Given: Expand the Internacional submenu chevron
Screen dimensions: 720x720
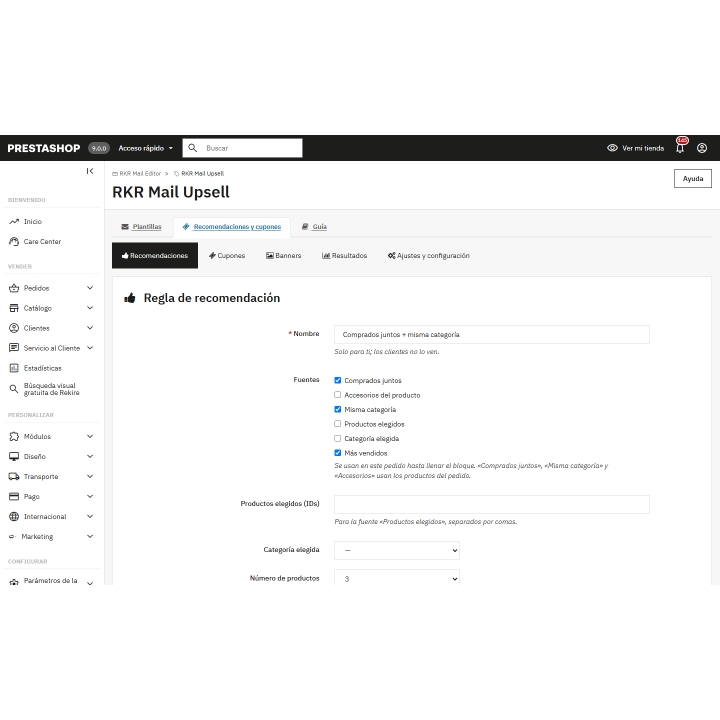Looking at the screenshot, I should [x=90, y=516].
